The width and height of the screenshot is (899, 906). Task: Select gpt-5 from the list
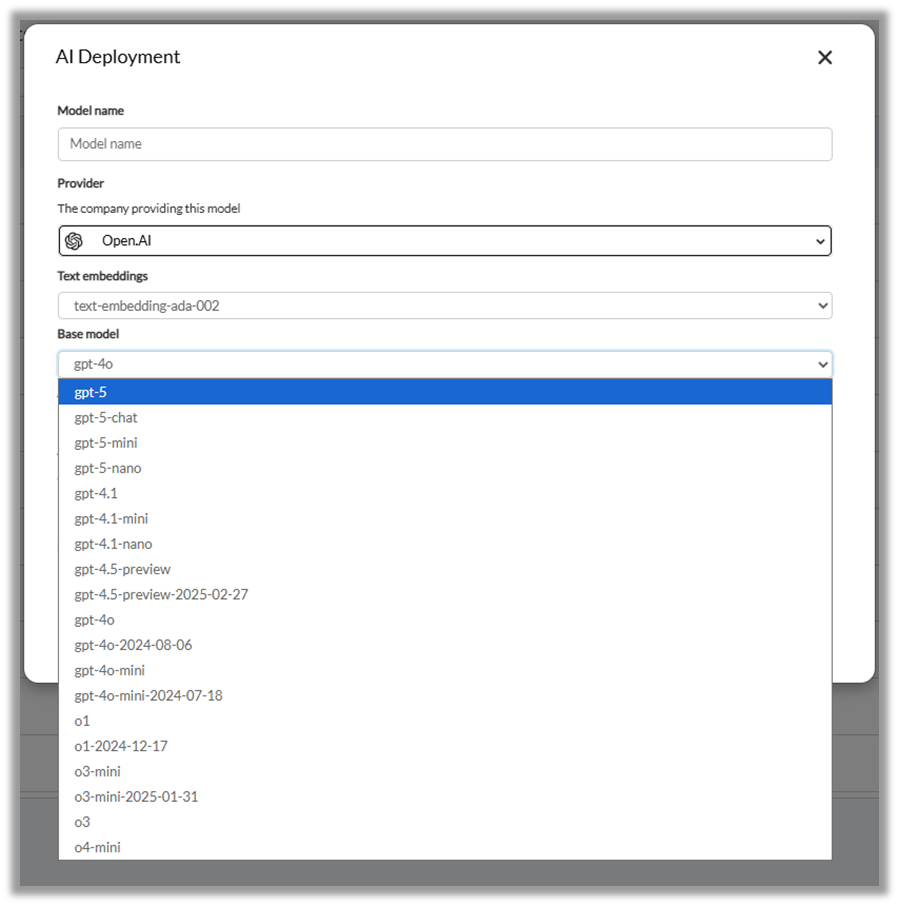click(445, 392)
